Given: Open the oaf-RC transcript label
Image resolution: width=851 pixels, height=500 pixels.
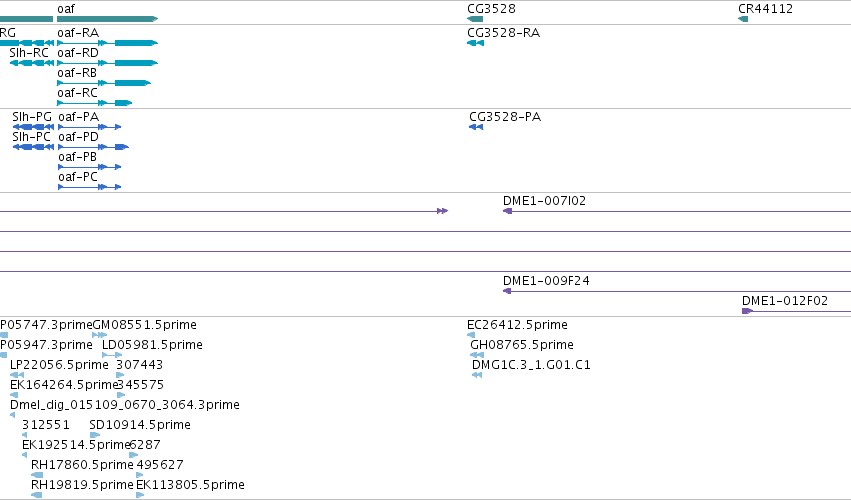Looking at the screenshot, I should (x=78, y=93).
